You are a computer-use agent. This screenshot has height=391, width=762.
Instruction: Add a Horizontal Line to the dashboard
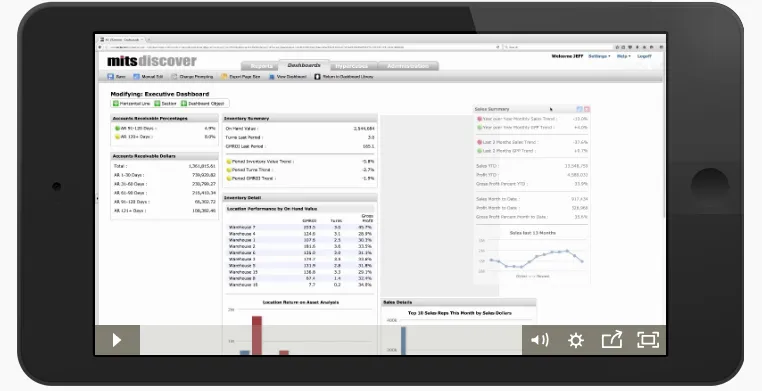coord(132,103)
